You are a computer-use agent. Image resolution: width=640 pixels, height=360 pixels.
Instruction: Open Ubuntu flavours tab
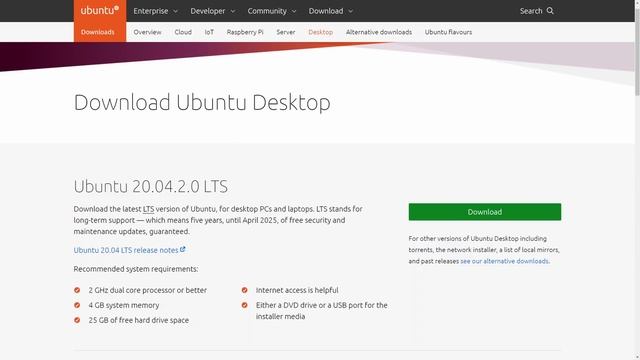[448, 32]
